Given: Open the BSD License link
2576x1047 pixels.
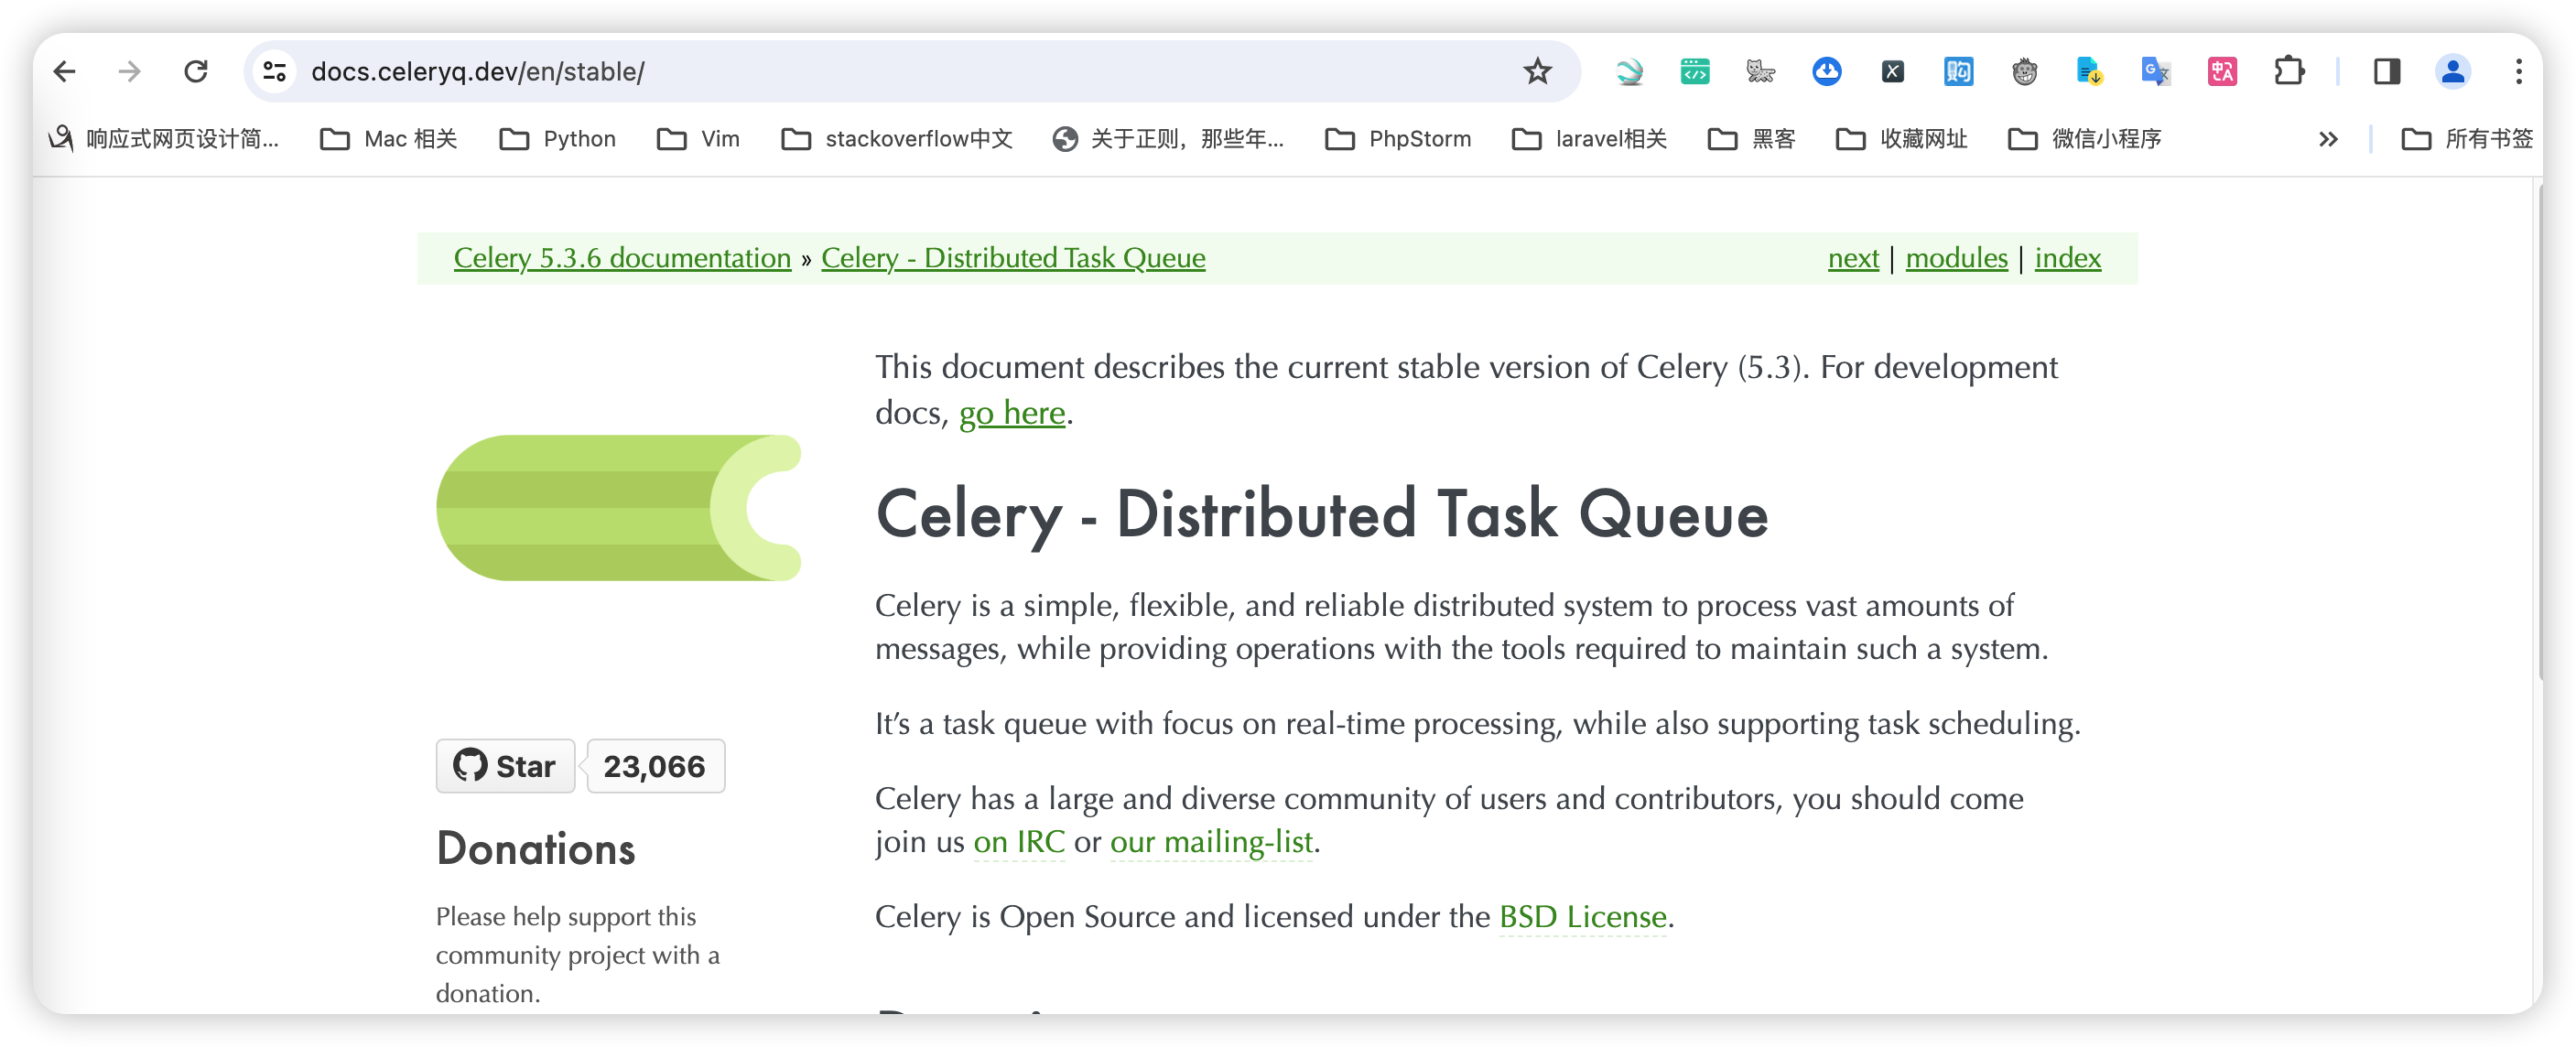Looking at the screenshot, I should 1583,917.
